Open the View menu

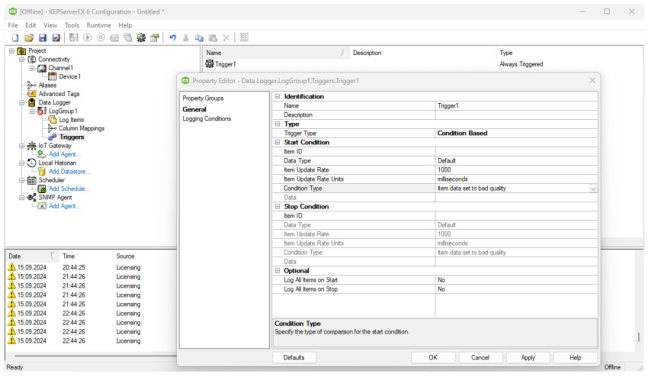pos(50,25)
